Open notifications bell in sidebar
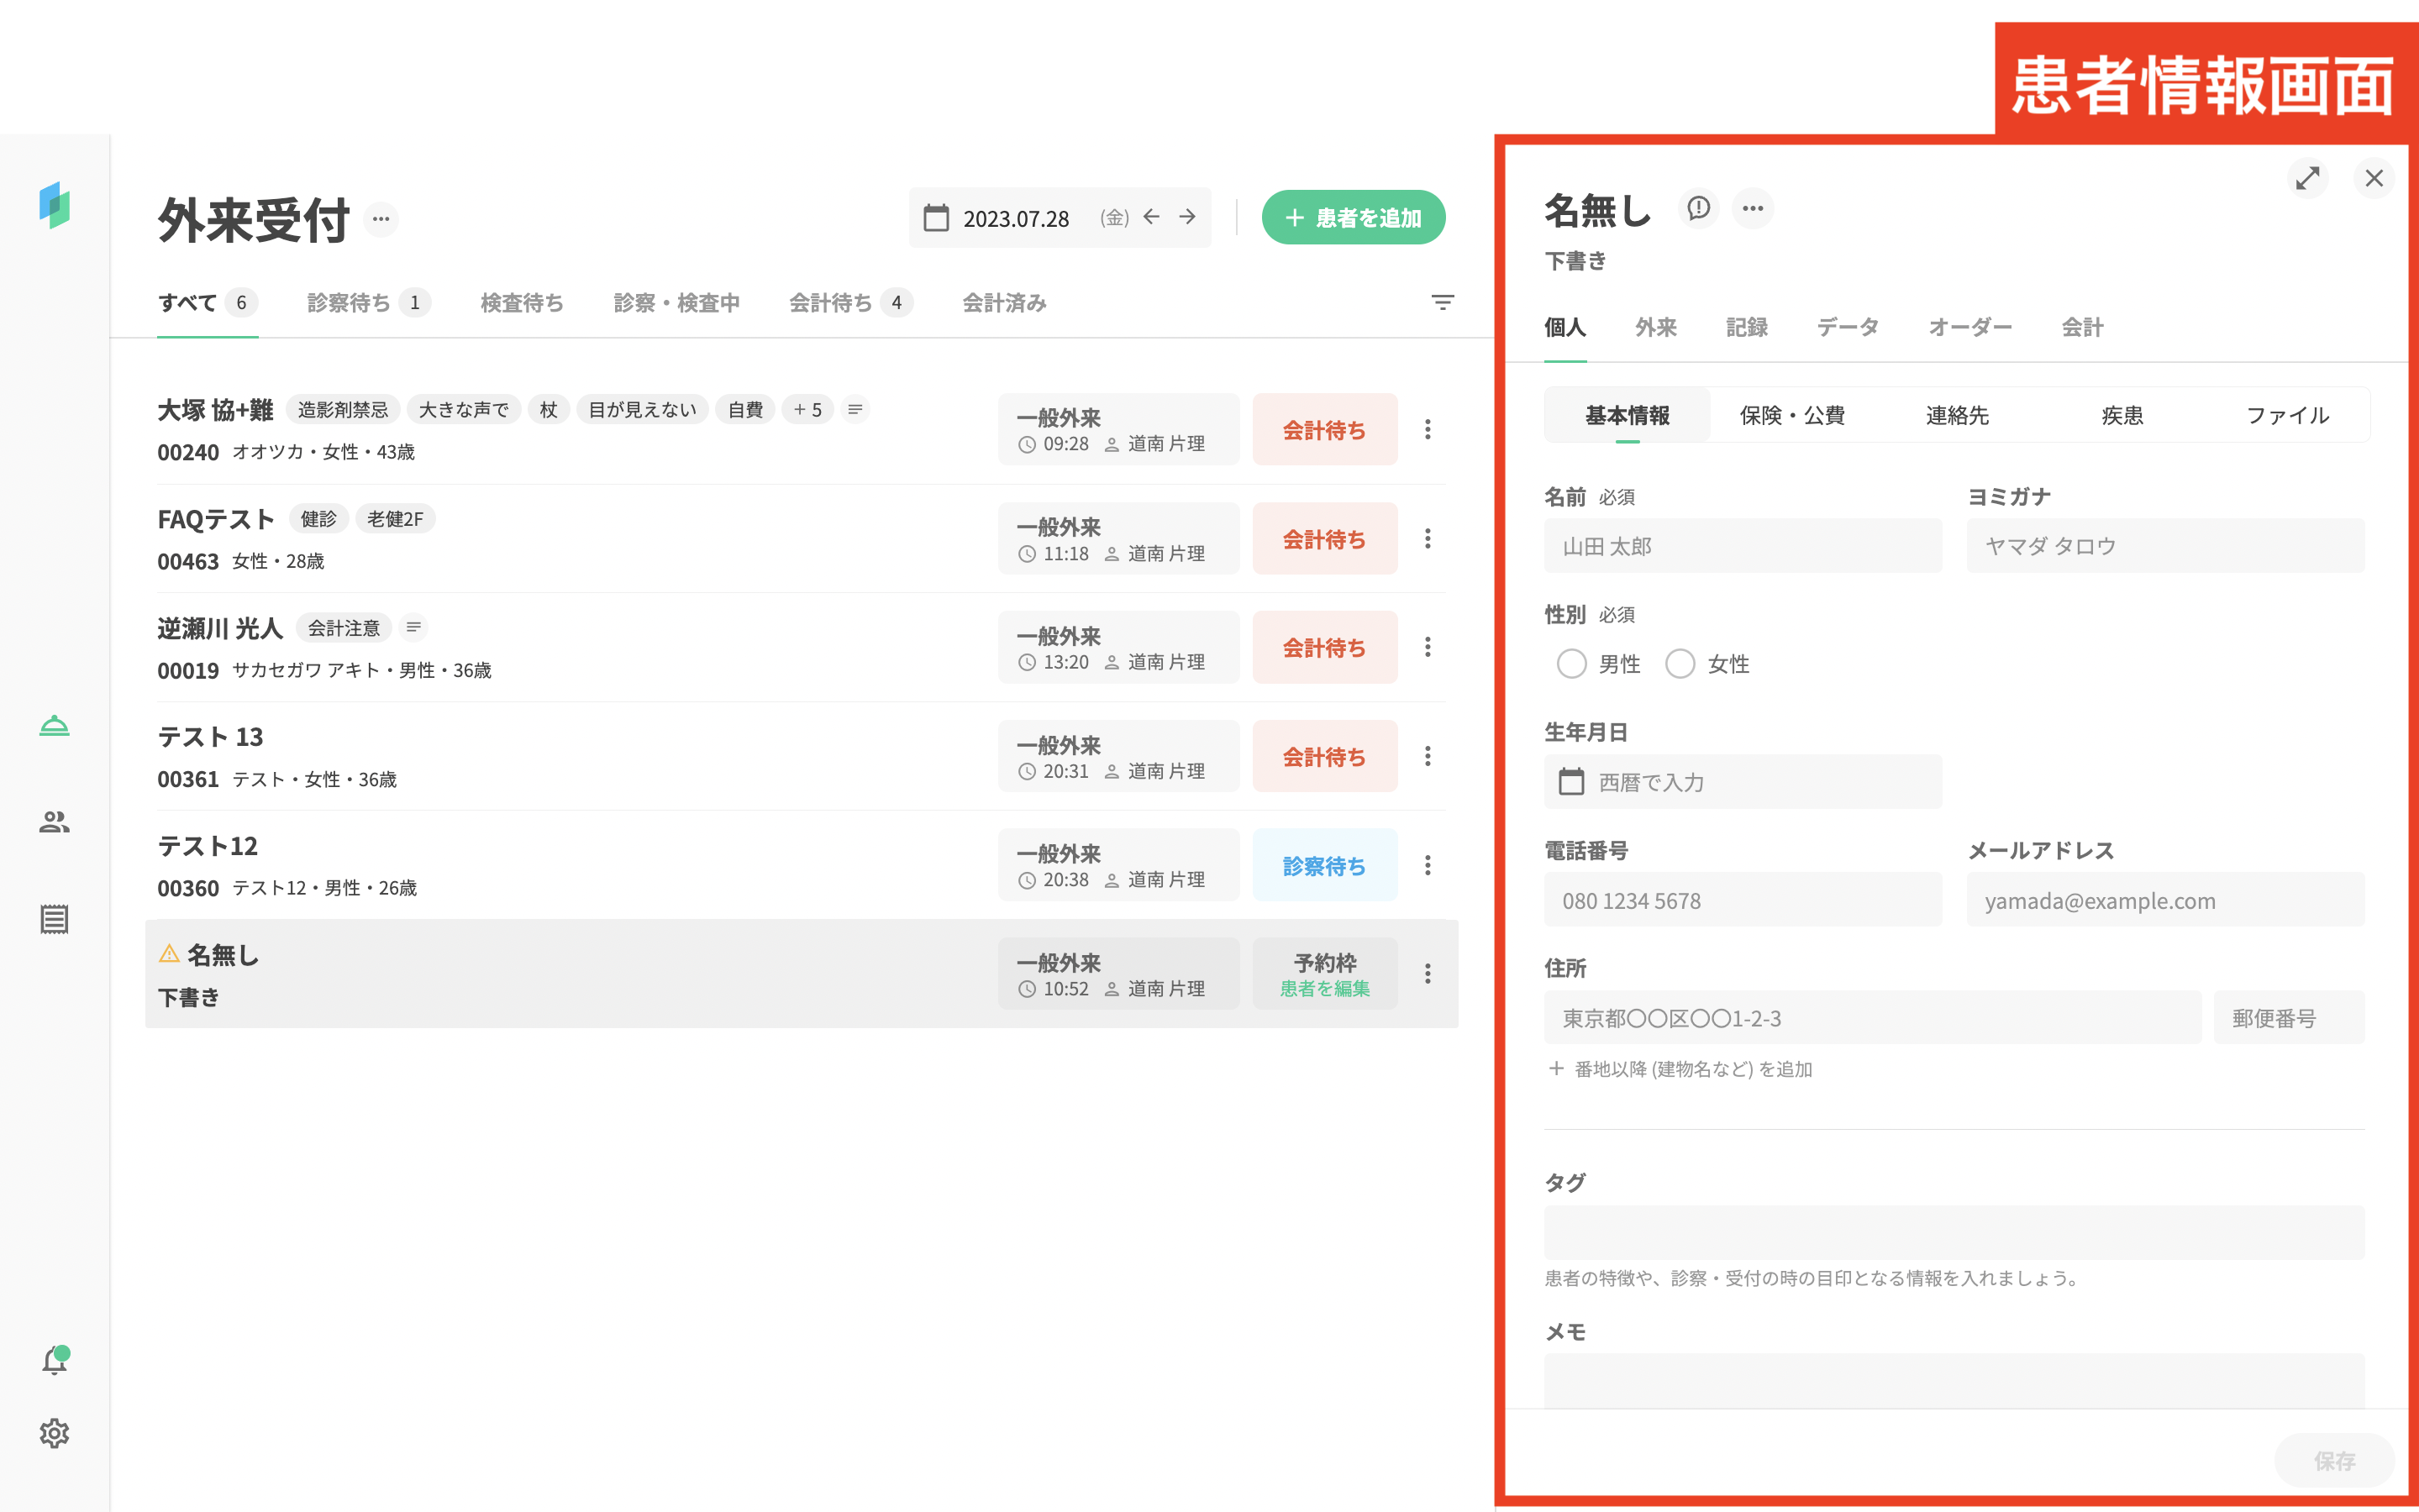This screenshot has width=2419, height=1512. pos(54,1360)
